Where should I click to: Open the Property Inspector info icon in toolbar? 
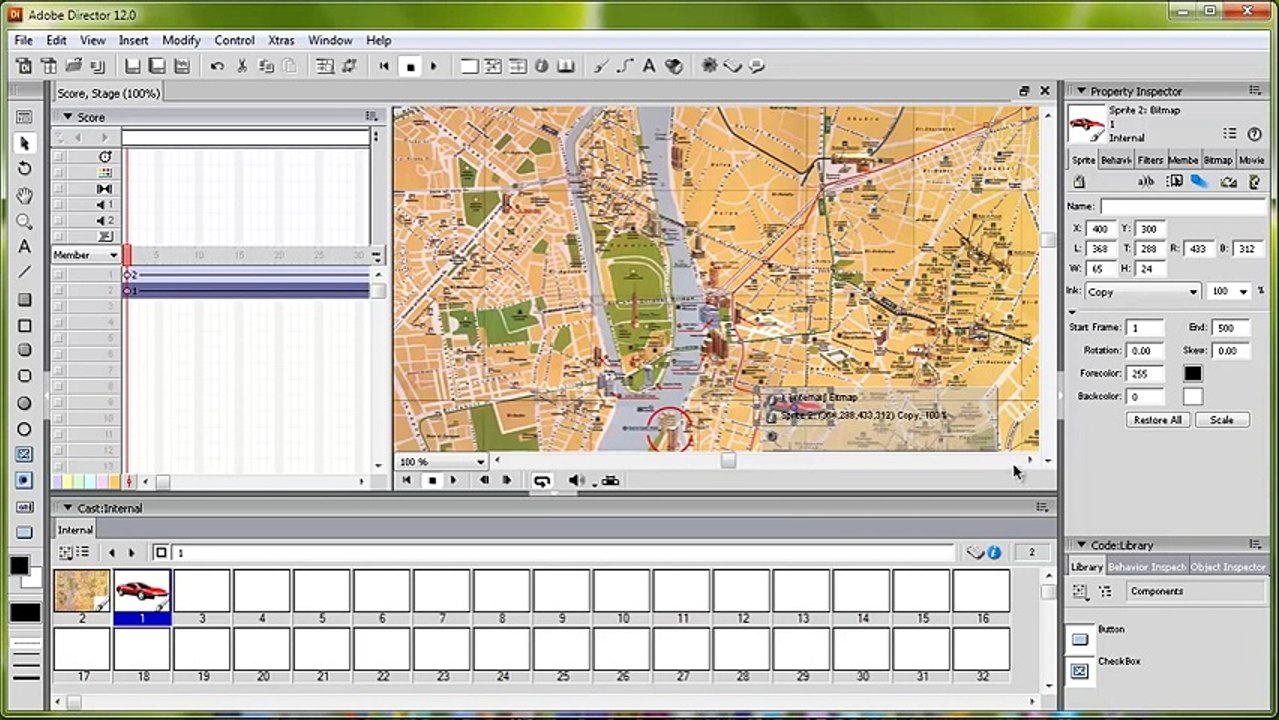(542, 66)
